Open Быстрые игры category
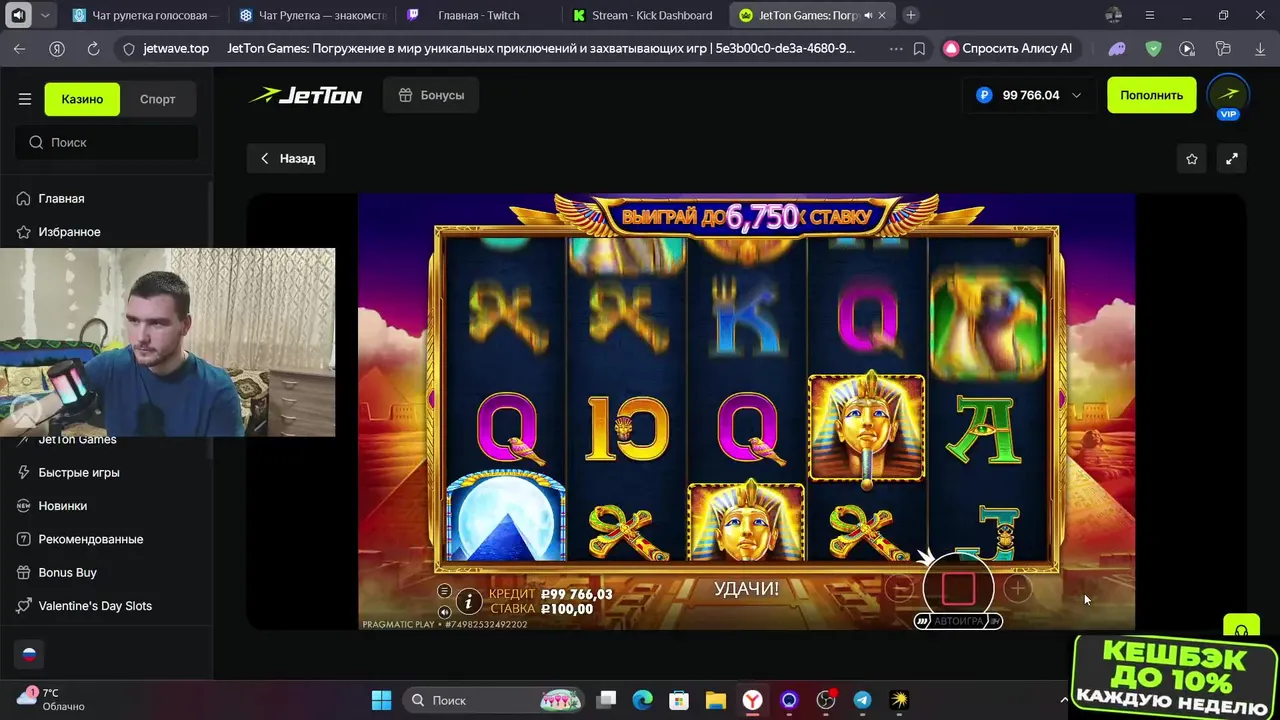Screen dimensions: 1280x720 pos(79,472)
